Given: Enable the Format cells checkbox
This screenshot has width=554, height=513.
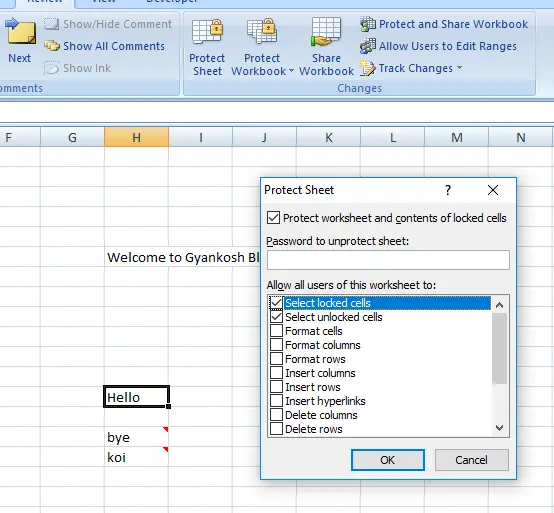Looking at the screenshot, I should pos(276,331).
